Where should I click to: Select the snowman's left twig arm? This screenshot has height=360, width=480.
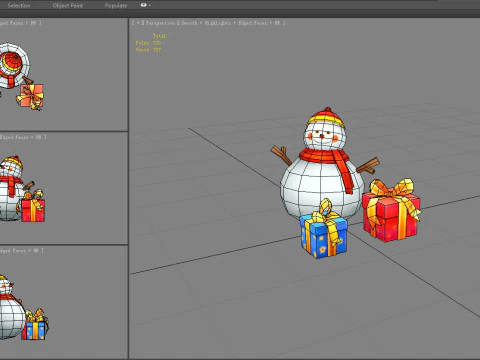click(282, 155)
